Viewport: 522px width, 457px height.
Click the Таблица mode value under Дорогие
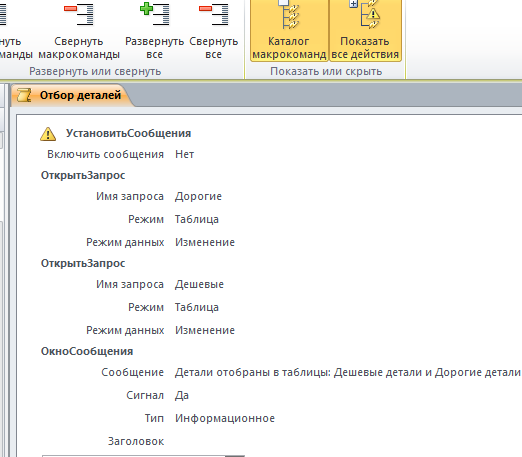coord(197,219)
